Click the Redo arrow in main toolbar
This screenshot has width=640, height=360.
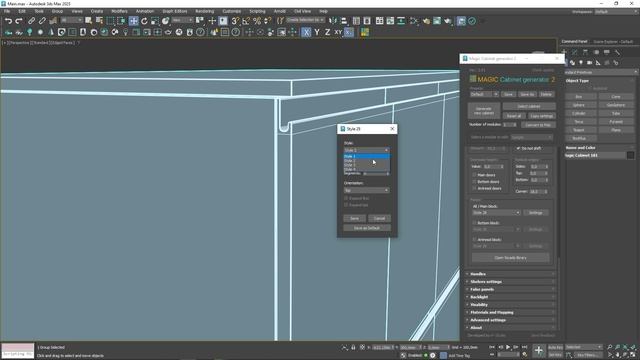point(19,21)
